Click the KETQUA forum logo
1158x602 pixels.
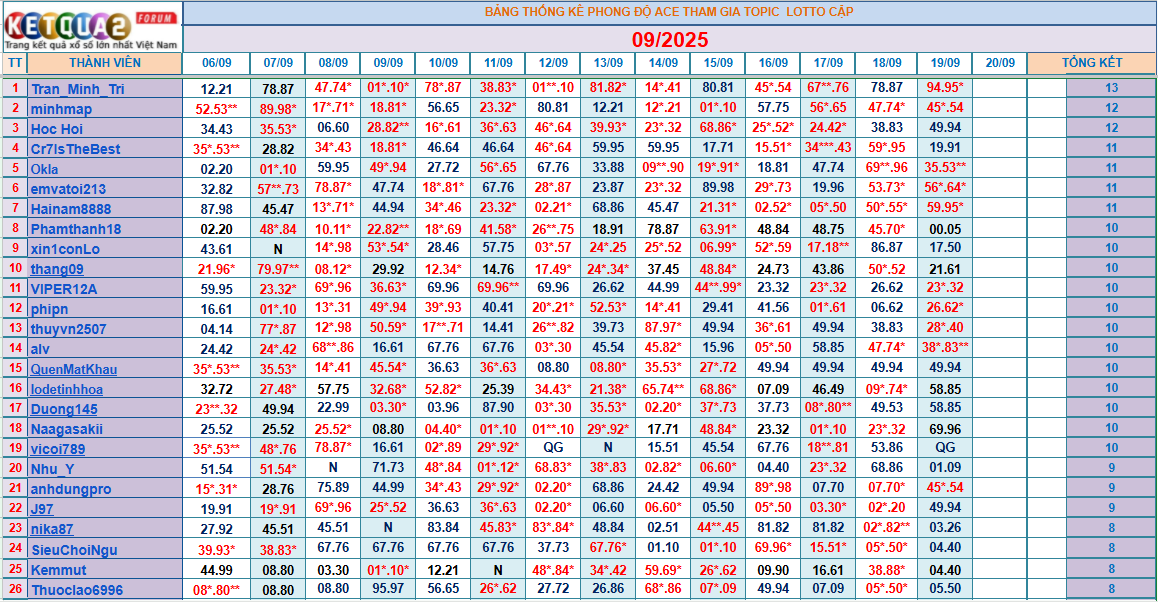(x=91, y=27)
